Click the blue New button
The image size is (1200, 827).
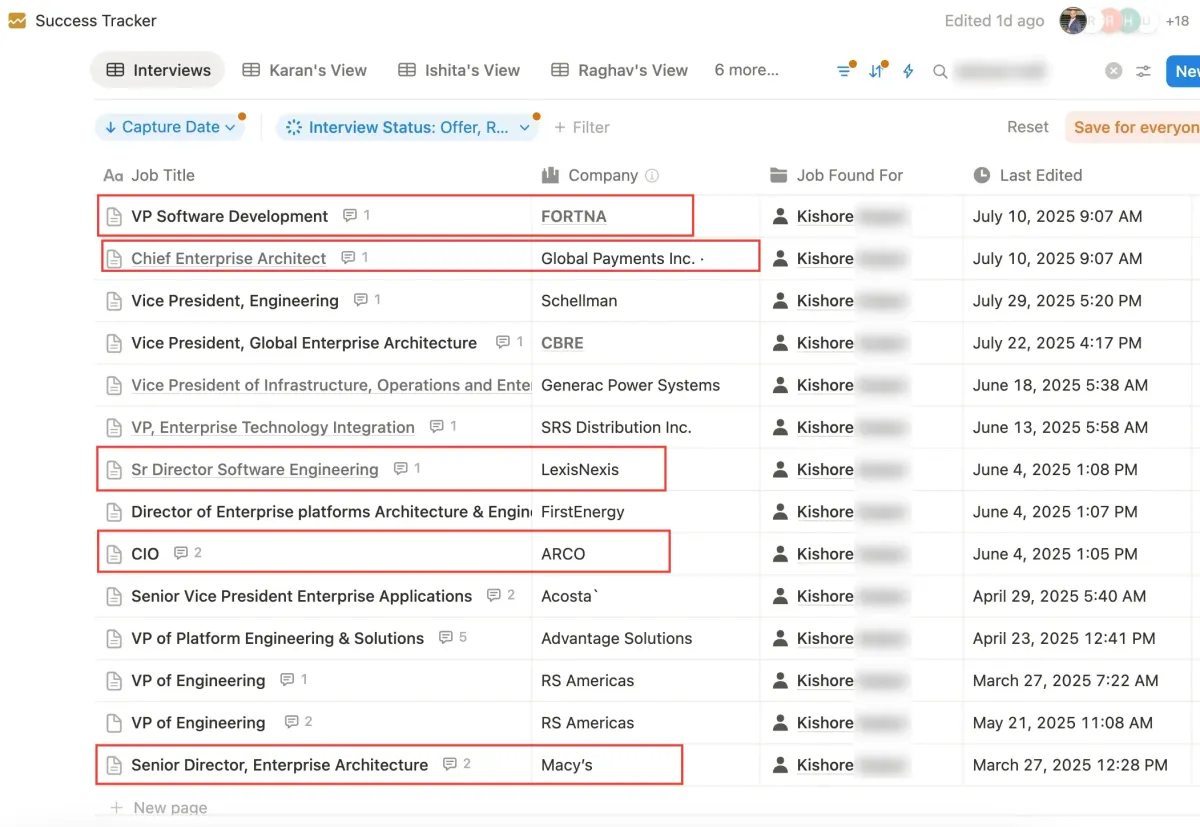pyautogui.click(x=1185, y=71)
